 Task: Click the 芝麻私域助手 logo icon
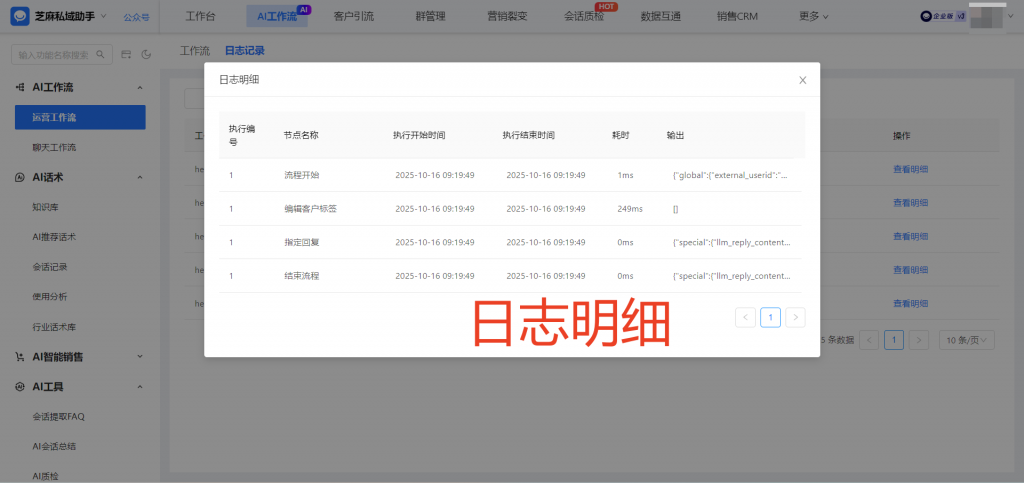click(19, 16)
